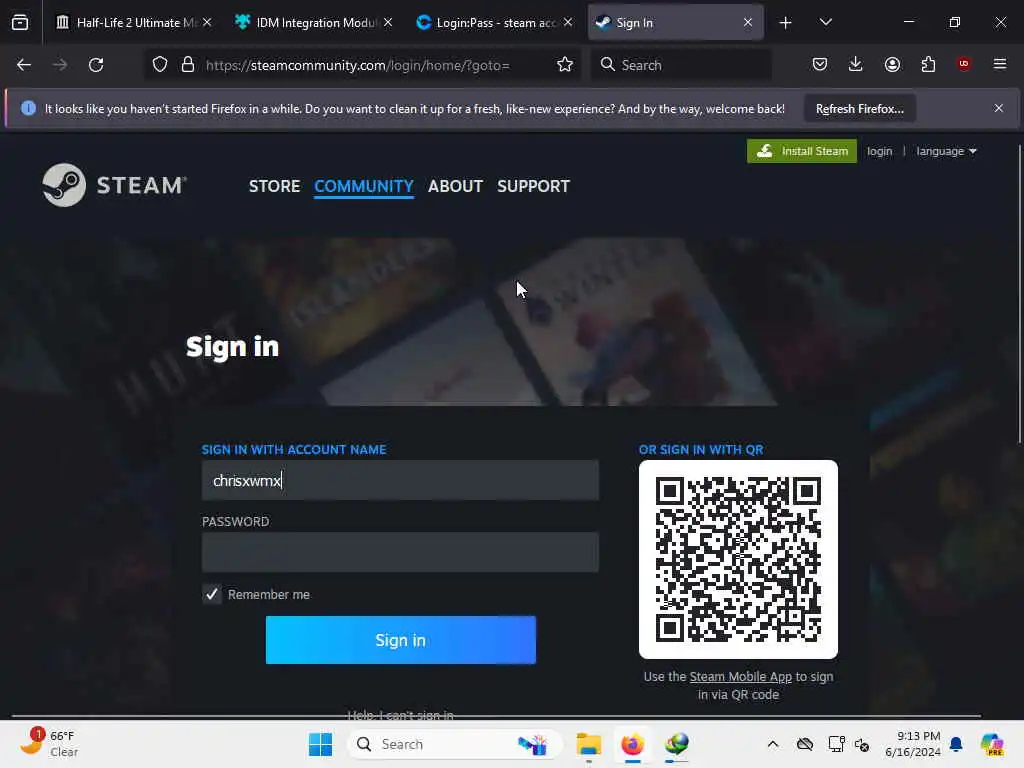Go back to the previous page
Viewport: 1024px width, 768px height.
pos(24,65)
